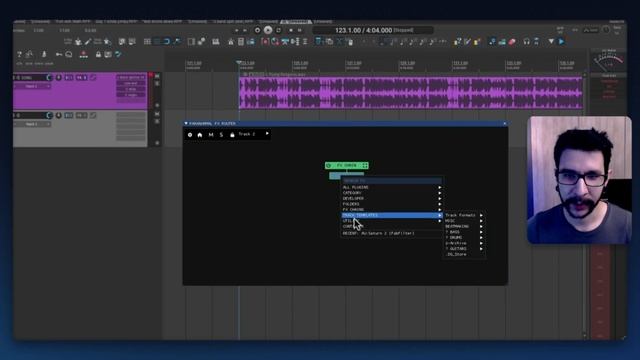Toggle the magnet snap icon in toolbar
The width and height of the screenshot is (640, 360).
167,42
